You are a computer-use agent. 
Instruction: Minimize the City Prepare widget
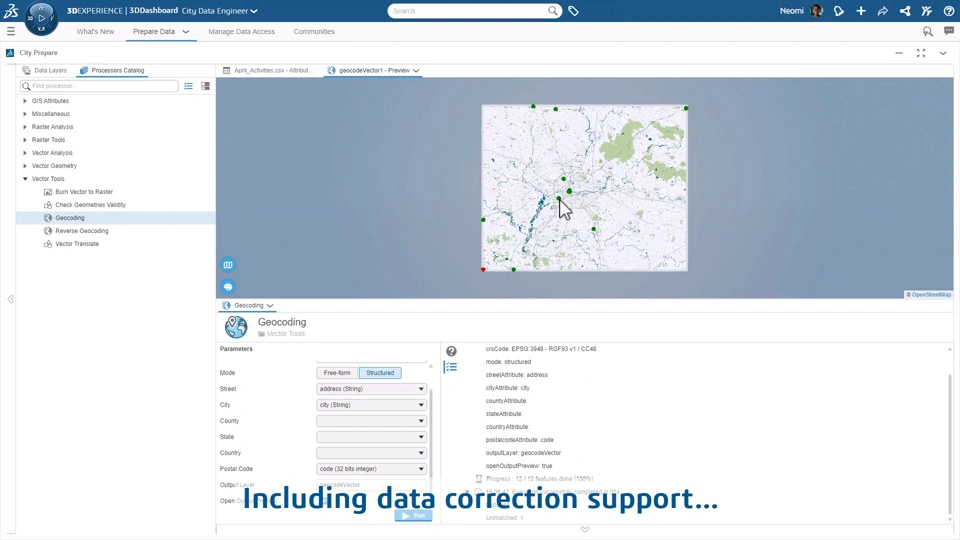[899, 53]
